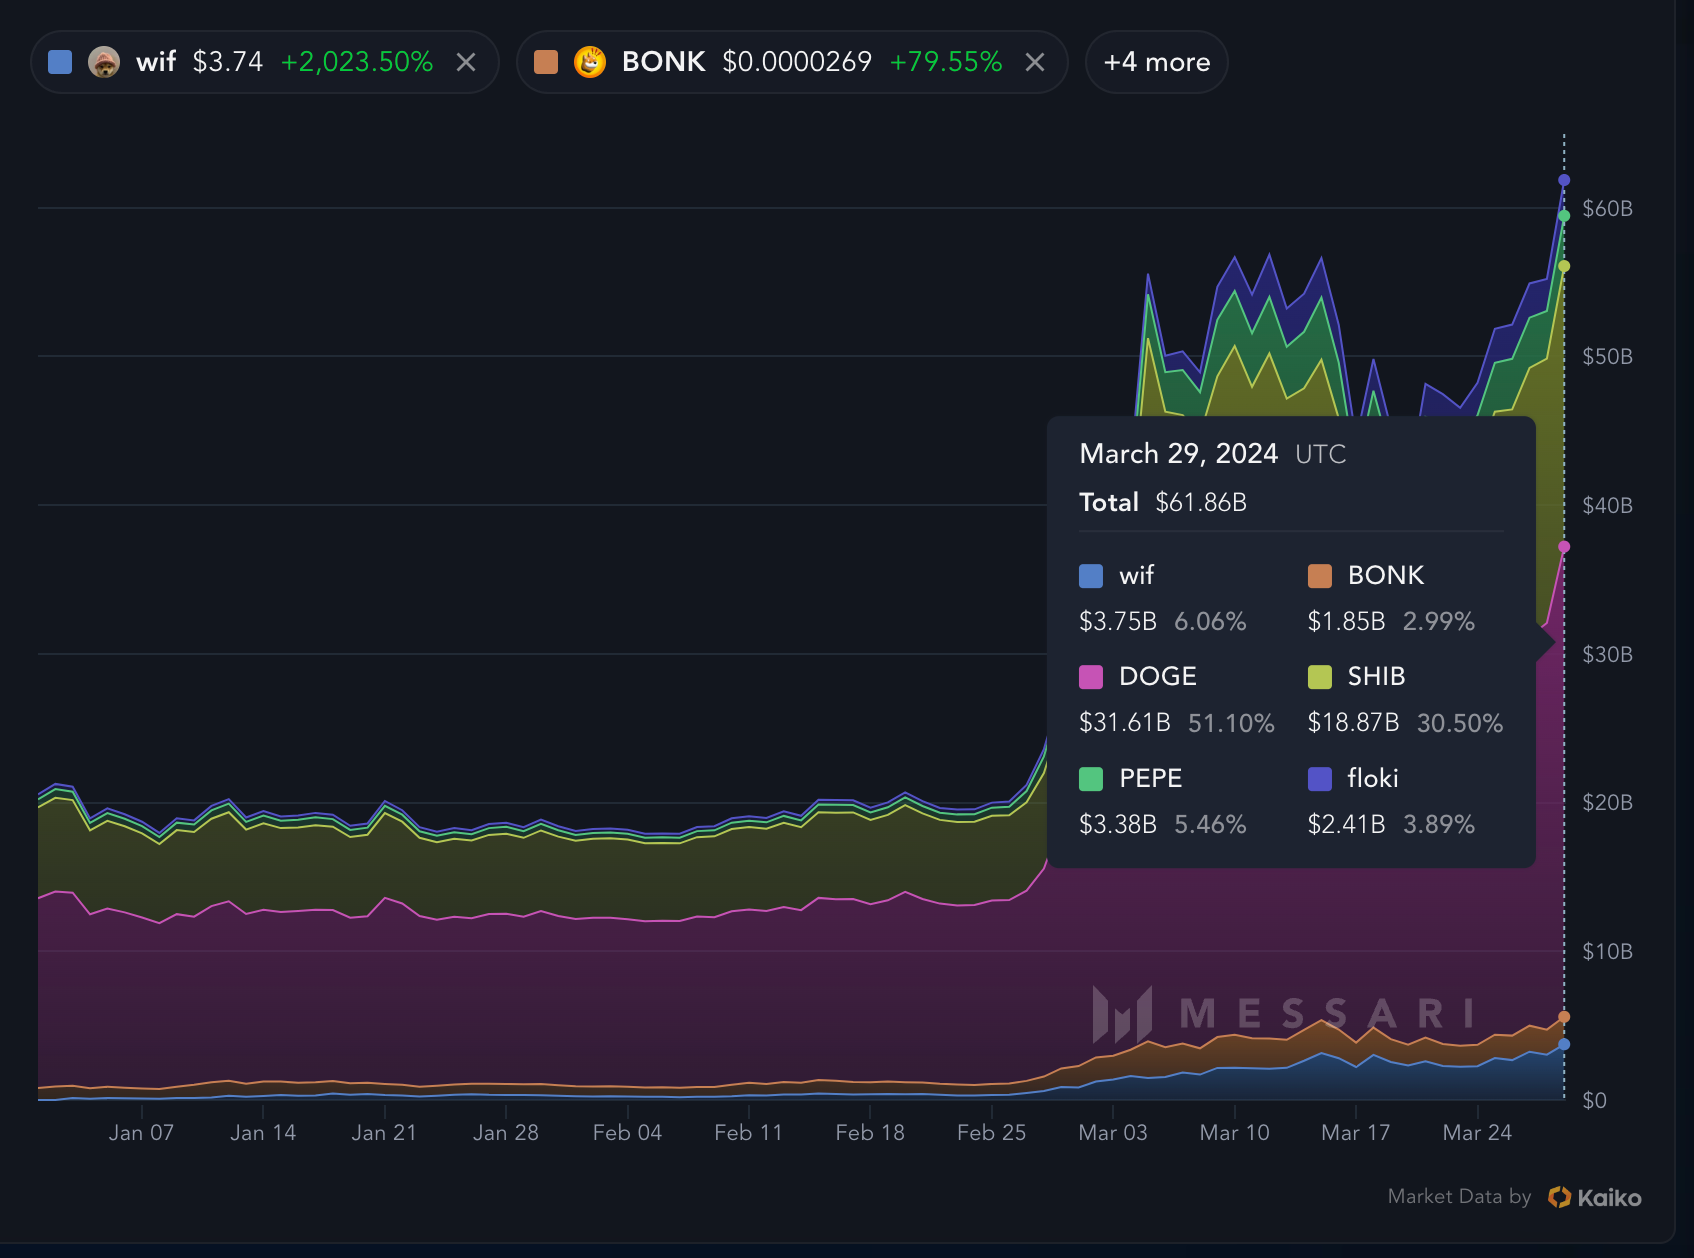Click the Kaiko logo icon
Image resolution: width=1694 pixels, height=1258 pixels.
pos(1559,1197)
